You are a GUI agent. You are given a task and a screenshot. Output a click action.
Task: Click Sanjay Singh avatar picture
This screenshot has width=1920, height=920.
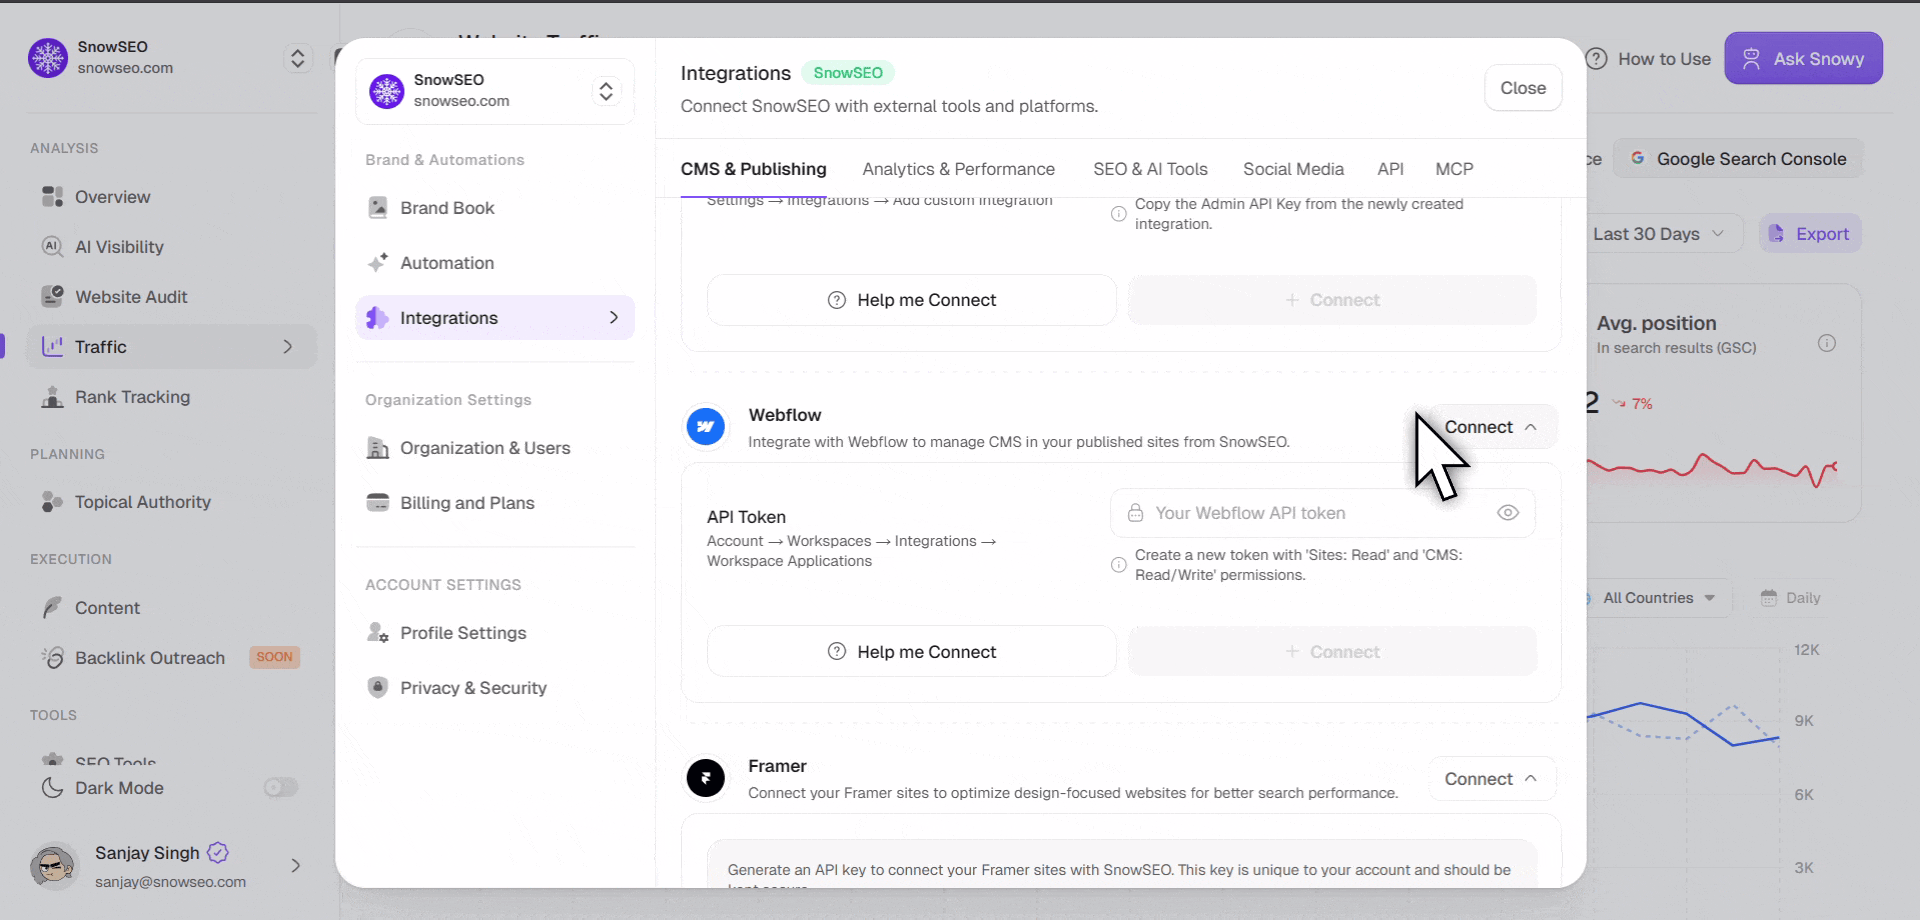(x=54, y=866)
